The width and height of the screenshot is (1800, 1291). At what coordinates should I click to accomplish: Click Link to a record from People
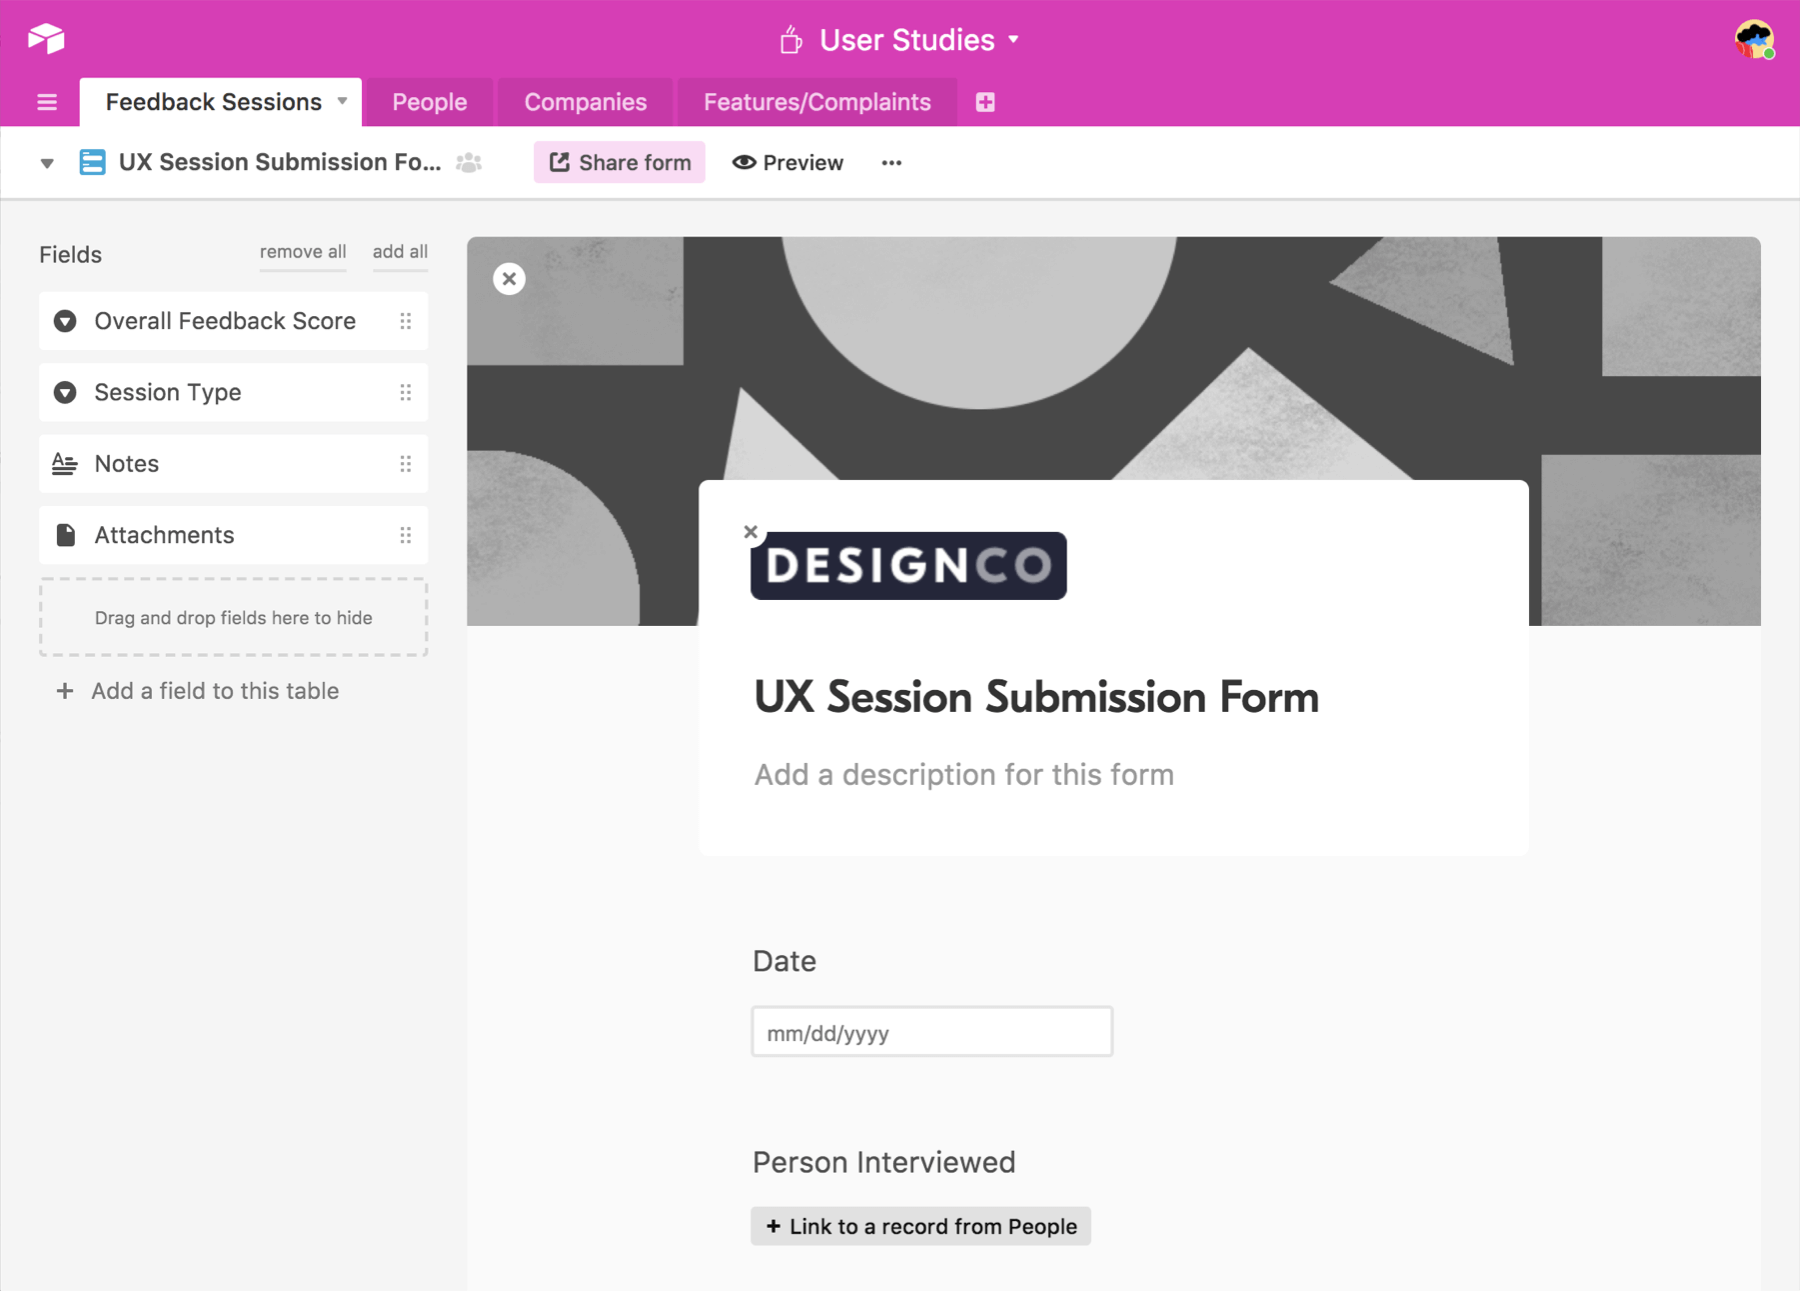pyautogui.click(x=920, y=1226)
